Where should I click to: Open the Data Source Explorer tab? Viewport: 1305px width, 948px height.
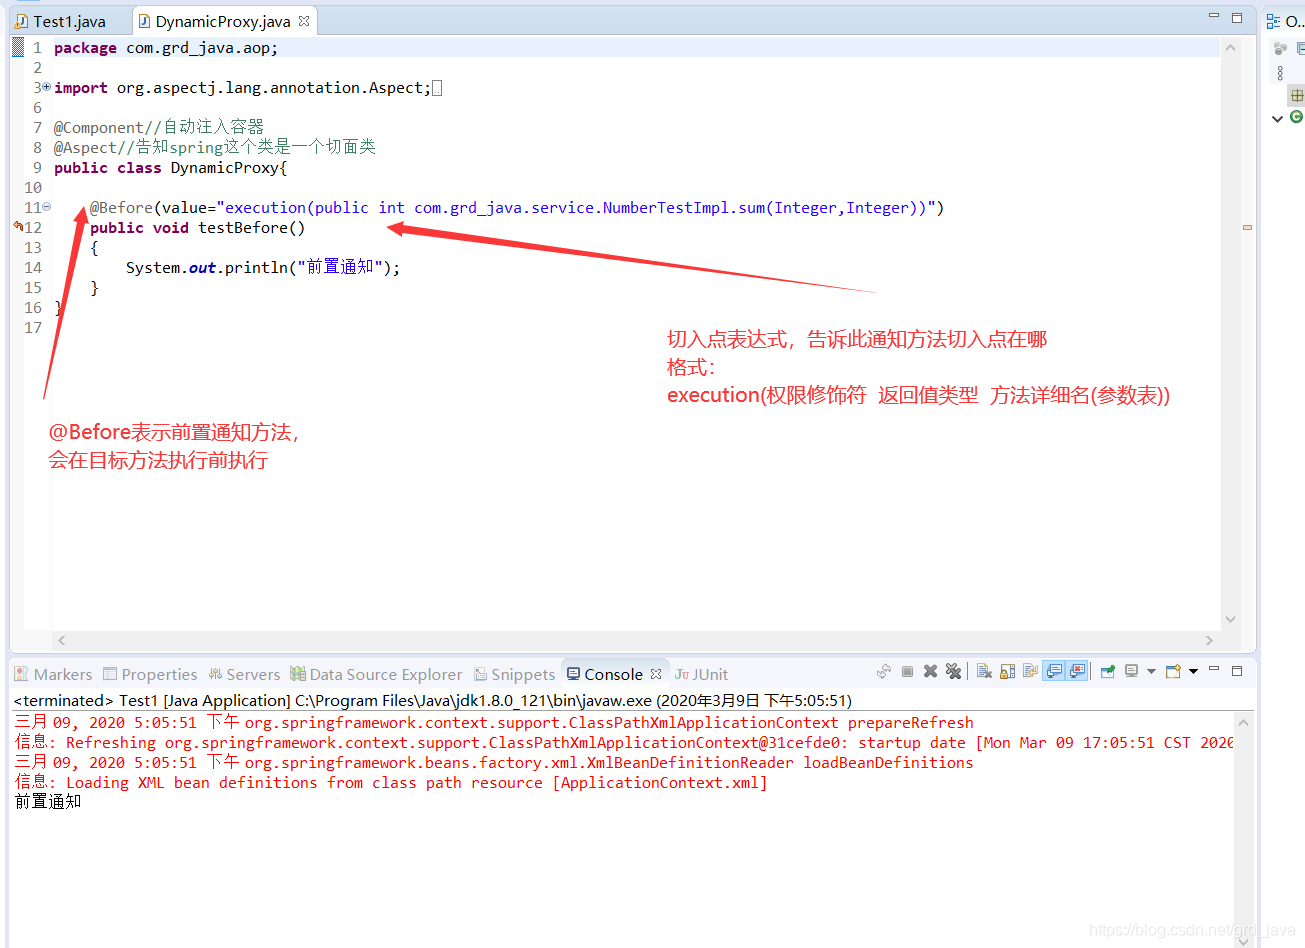(376, 674)
